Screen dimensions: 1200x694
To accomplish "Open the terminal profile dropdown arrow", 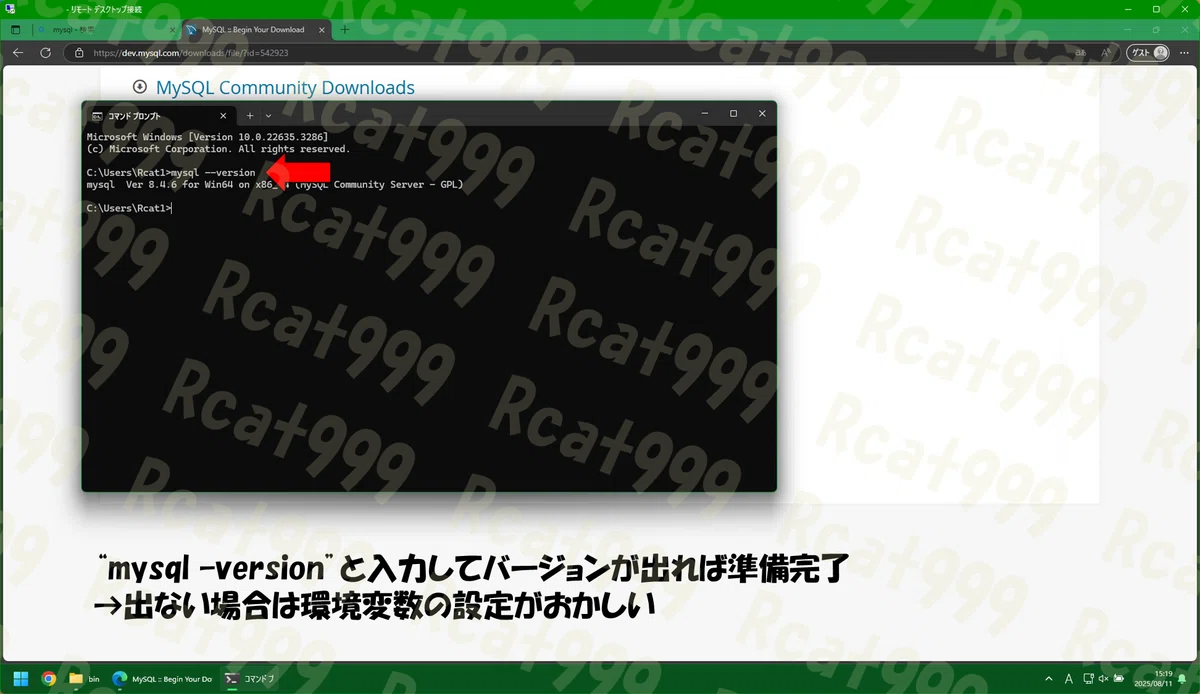I will click(x=268, y=115).
